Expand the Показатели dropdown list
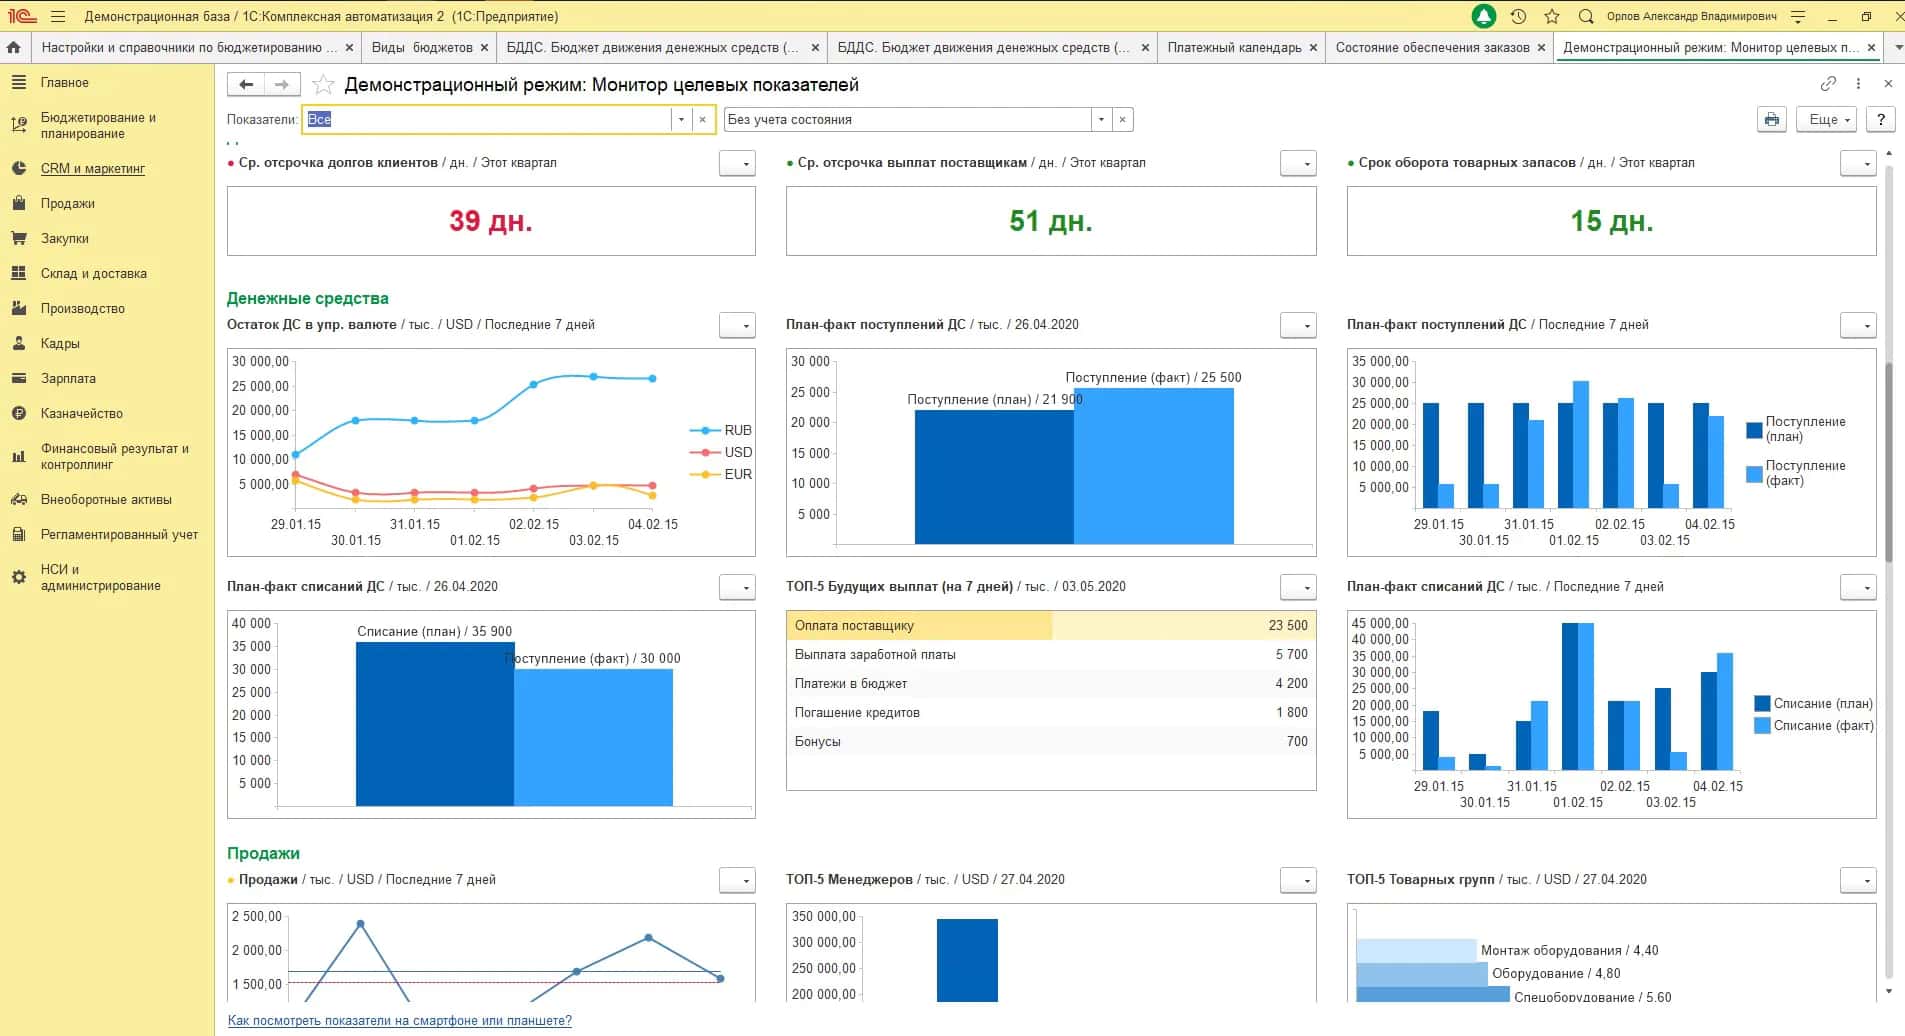Screen dimensions: 1905x1036 pyautogui.click(x=681, y=119)
